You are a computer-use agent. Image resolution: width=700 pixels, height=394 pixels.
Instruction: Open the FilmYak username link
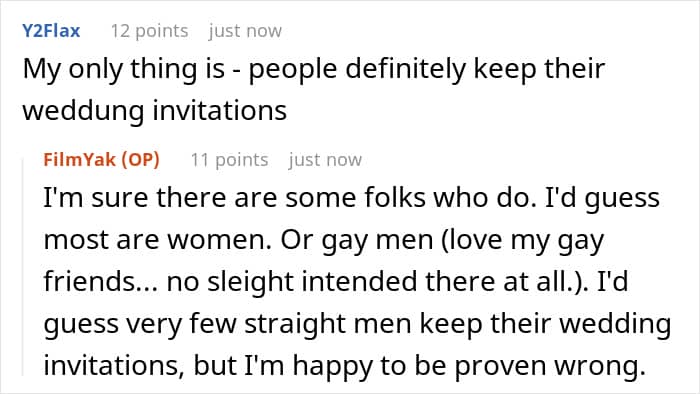coord(79,159)
